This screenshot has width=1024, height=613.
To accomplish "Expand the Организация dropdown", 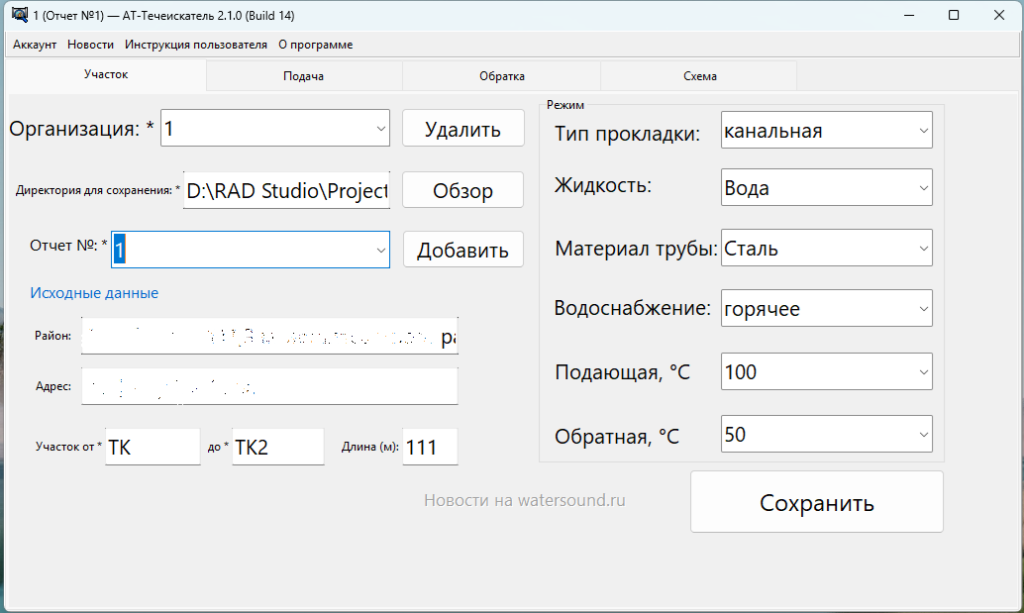I will pos(381,129).
